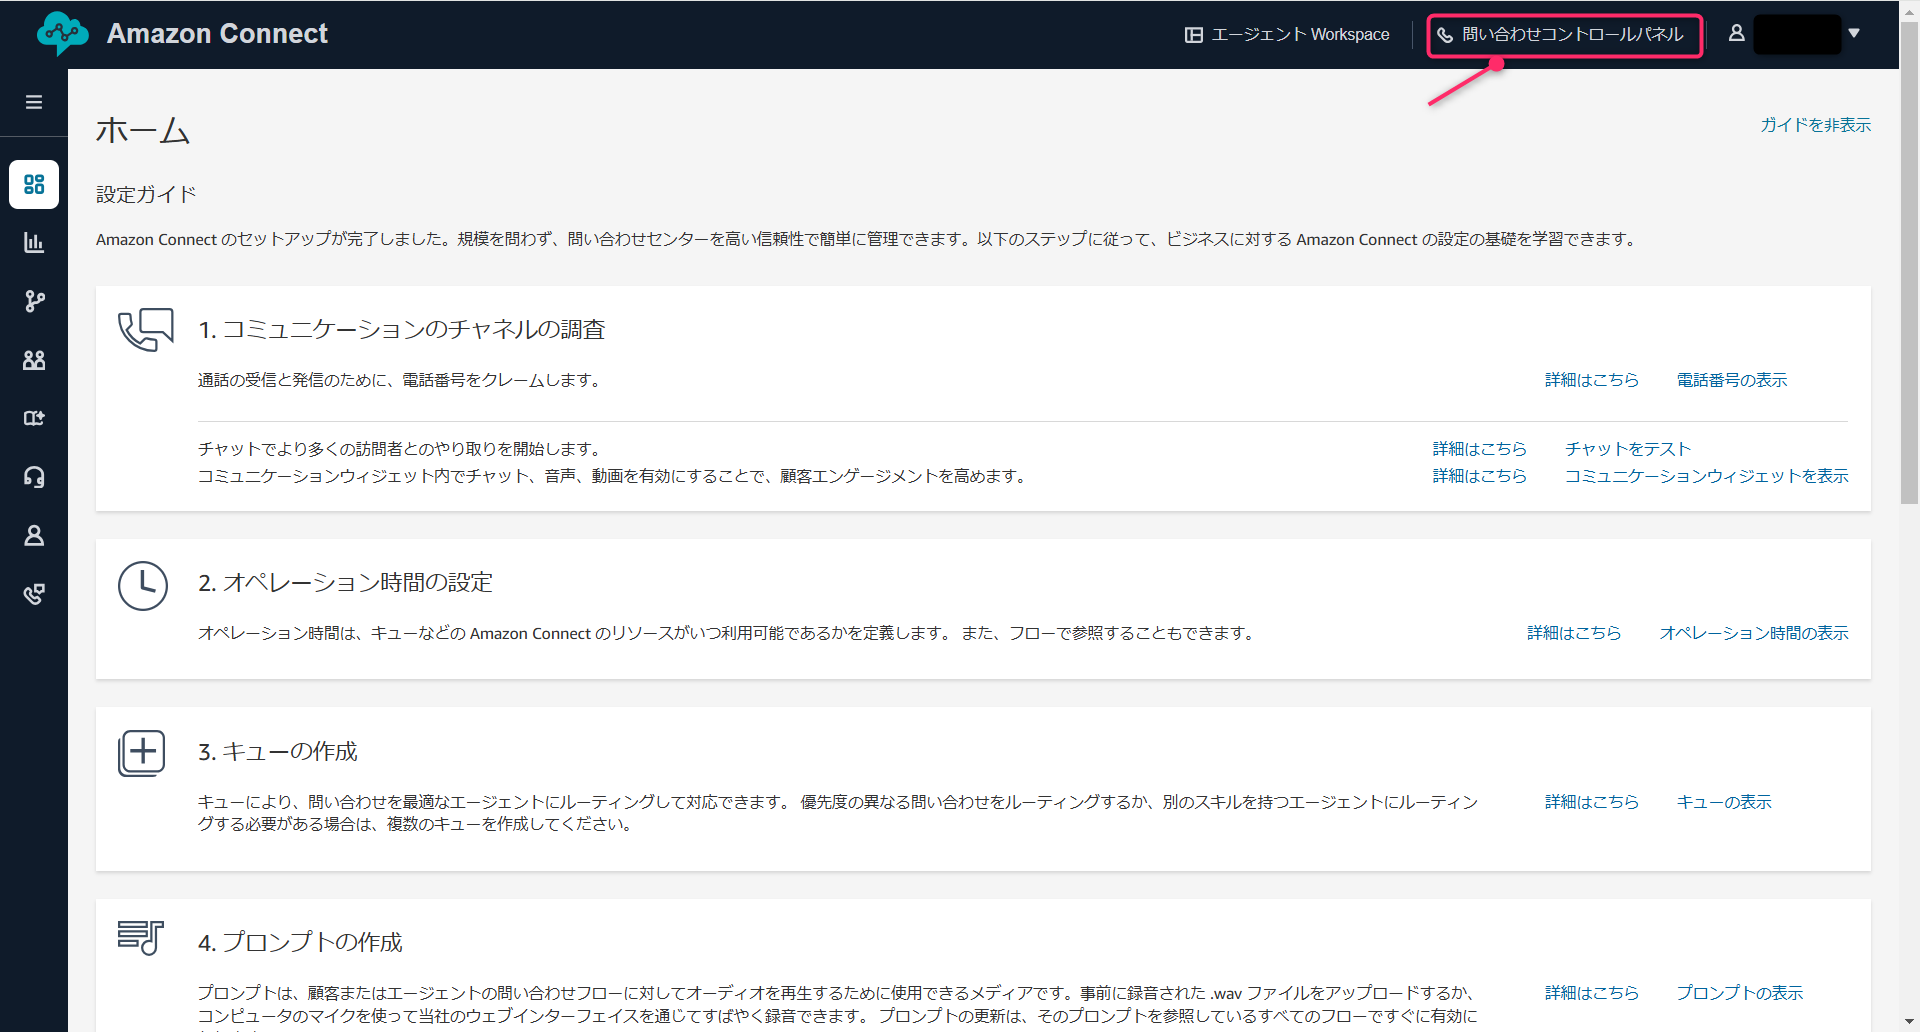Open エージェント Workspace from the top bar

point(1288,35)
